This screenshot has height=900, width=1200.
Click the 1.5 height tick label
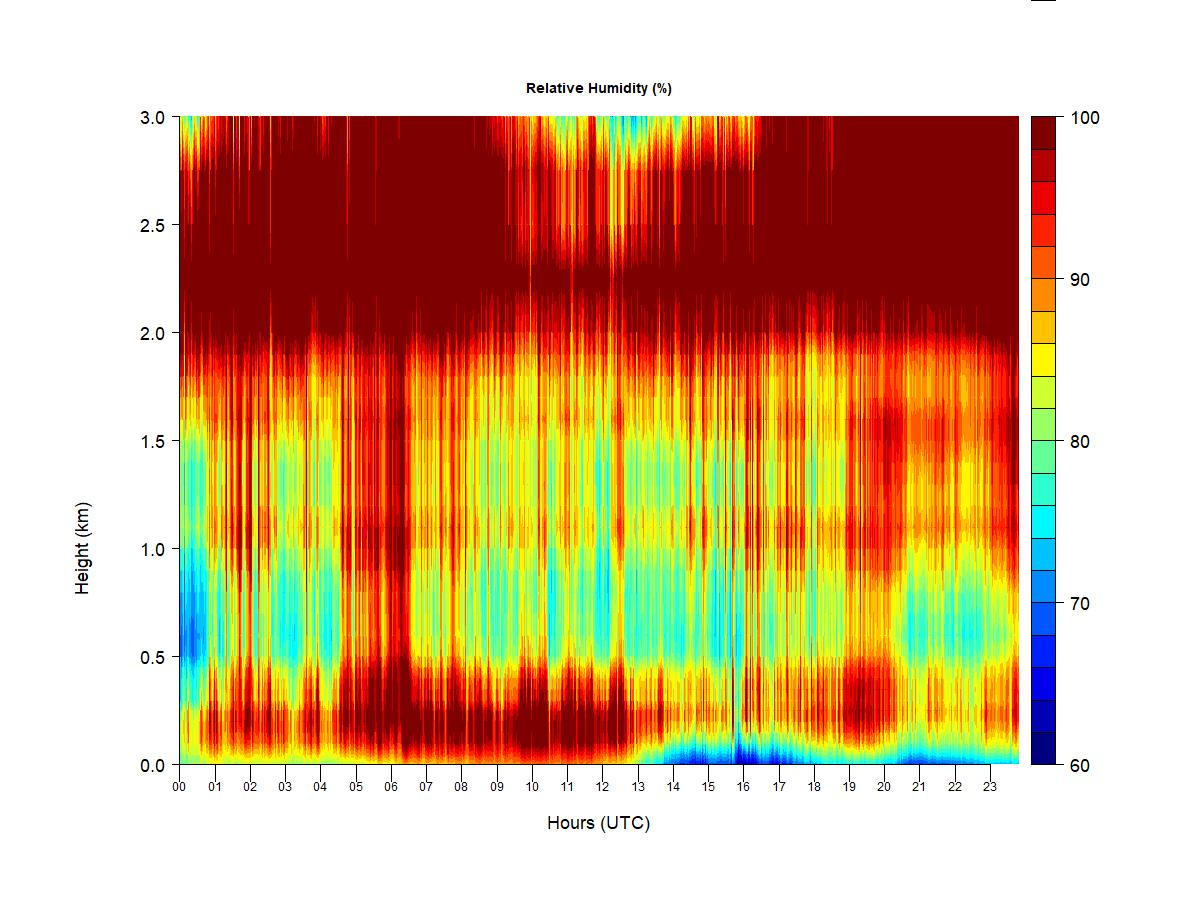click(x=154, y=441)
